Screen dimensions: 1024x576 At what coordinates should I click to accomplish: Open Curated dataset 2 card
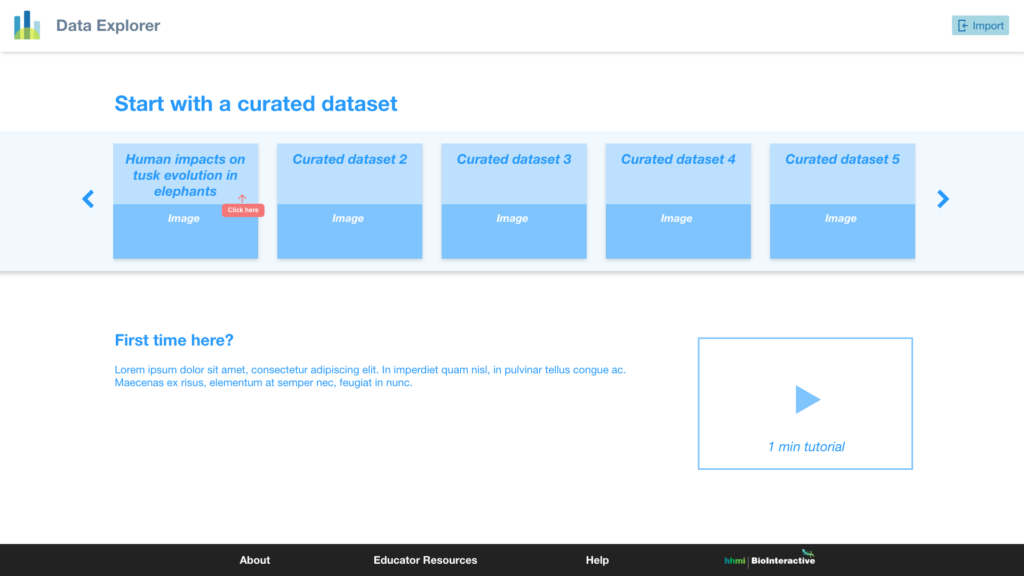(349, 160)
